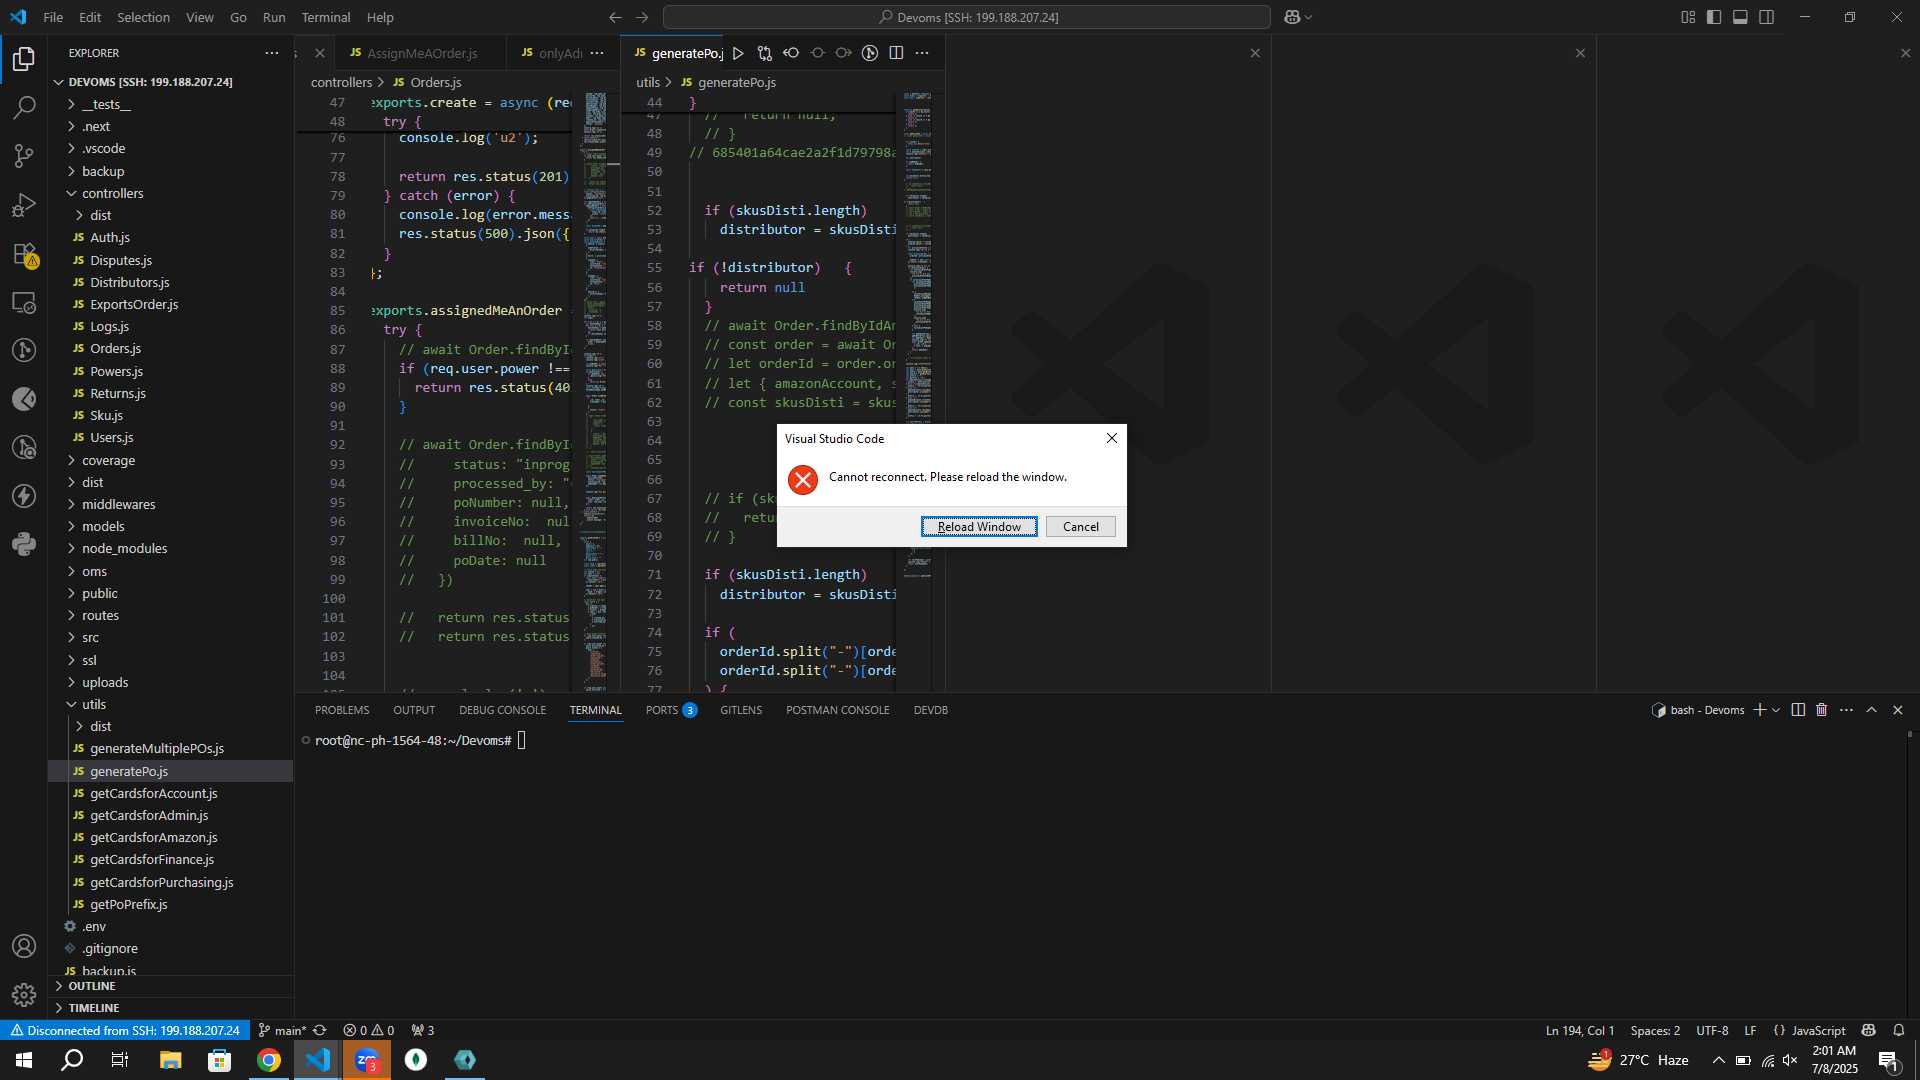
Task: Open Accounts icon in activity bar
Action: 24,946
